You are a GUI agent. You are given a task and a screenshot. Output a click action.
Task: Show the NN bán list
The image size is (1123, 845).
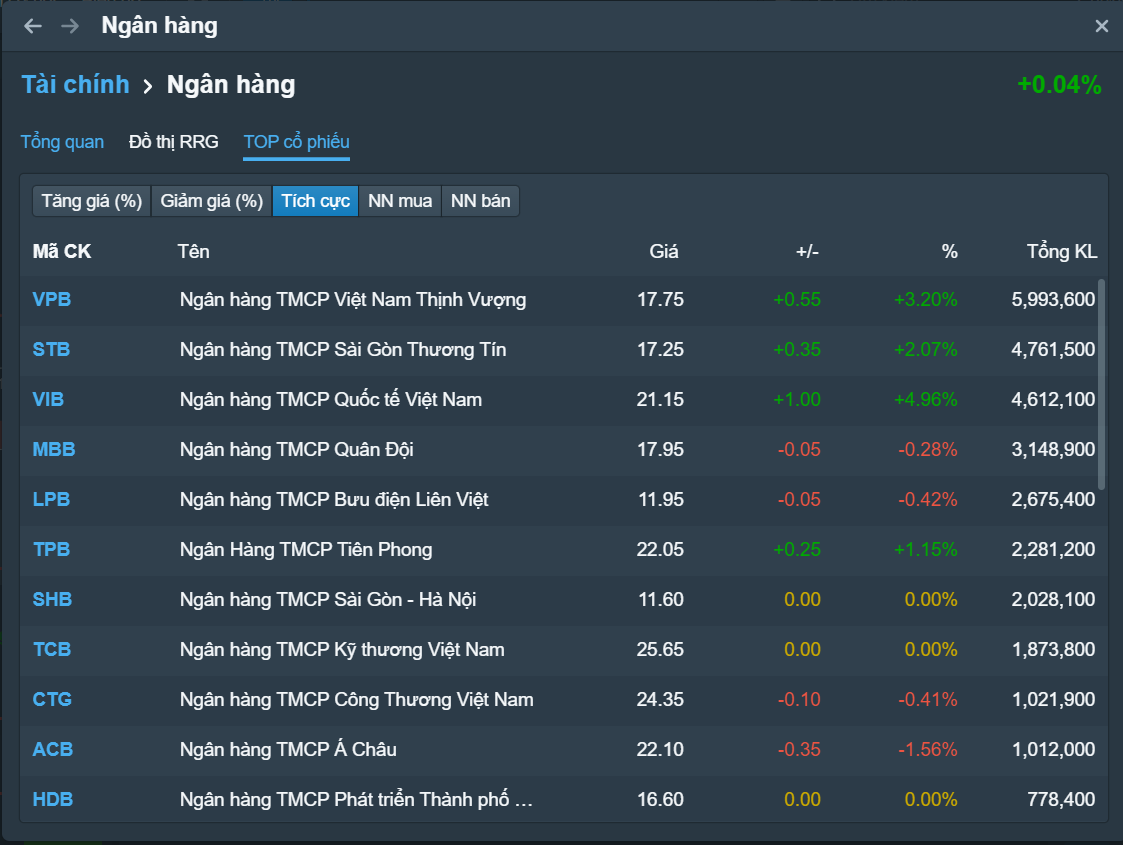[481, 201]
